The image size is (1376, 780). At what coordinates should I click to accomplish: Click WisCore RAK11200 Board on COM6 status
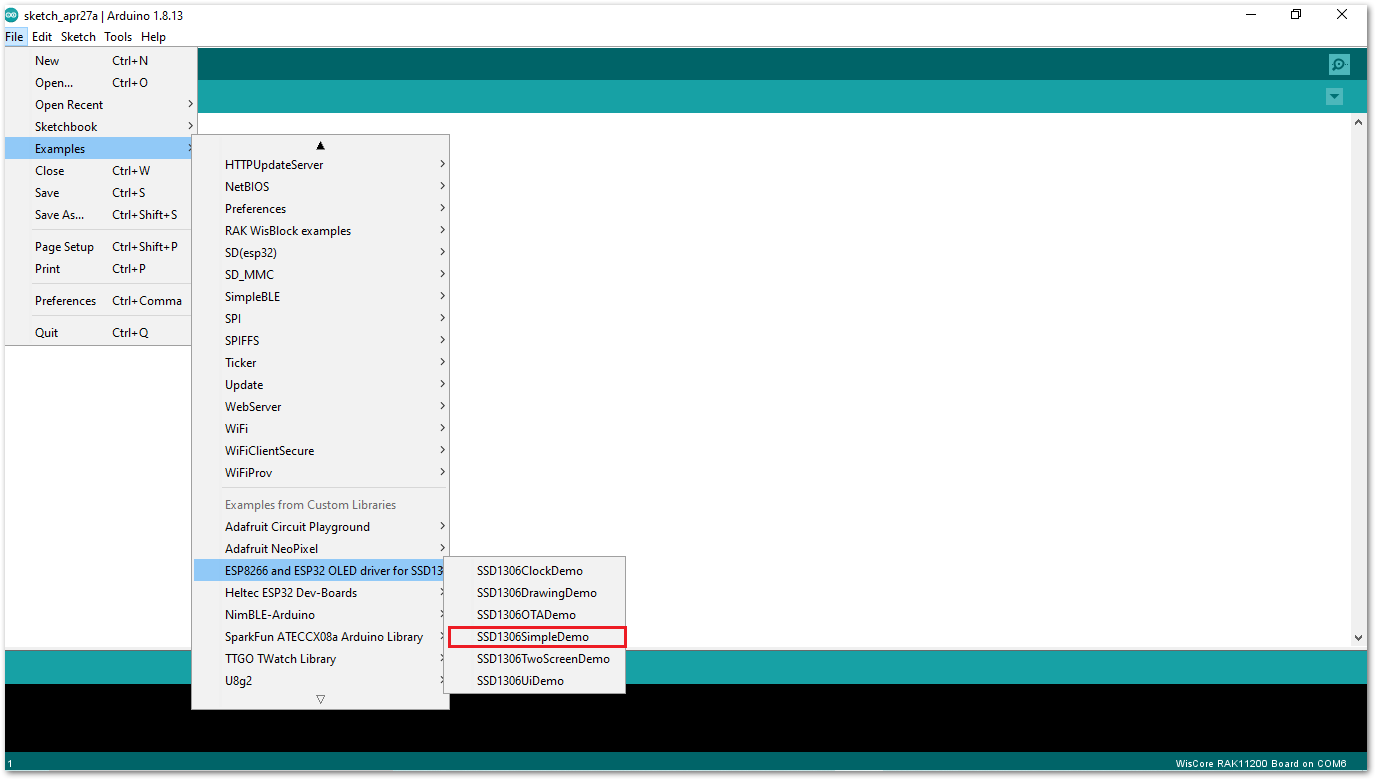pos(1260,764)
